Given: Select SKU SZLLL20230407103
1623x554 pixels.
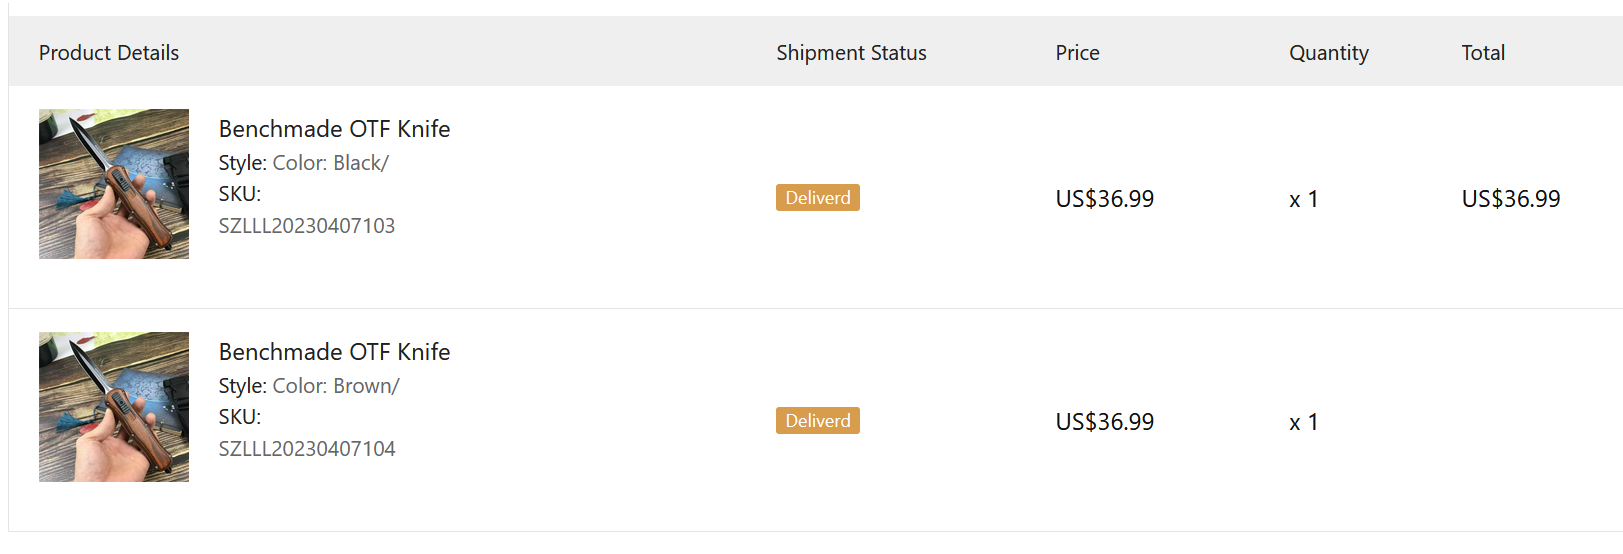Looking at the screenshot, I should [307, 226].
